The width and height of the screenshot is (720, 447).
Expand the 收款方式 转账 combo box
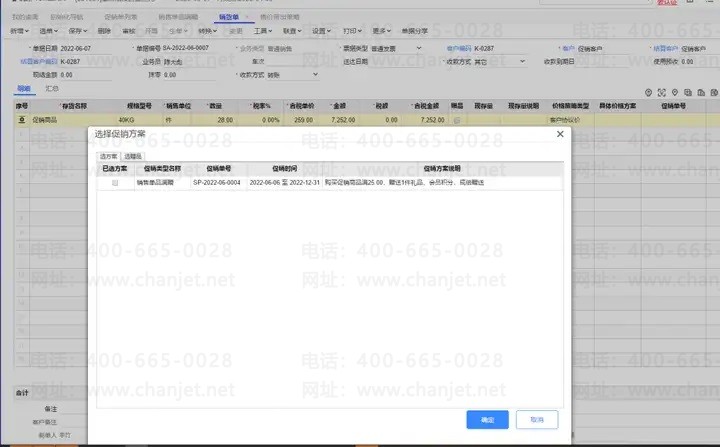pos(315,74)
